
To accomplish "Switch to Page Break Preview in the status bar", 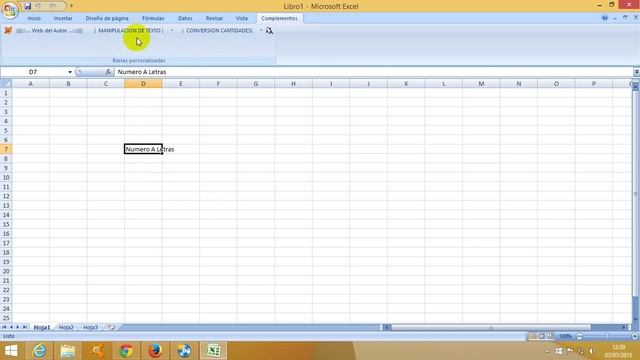I will click(x=550, y=336).
